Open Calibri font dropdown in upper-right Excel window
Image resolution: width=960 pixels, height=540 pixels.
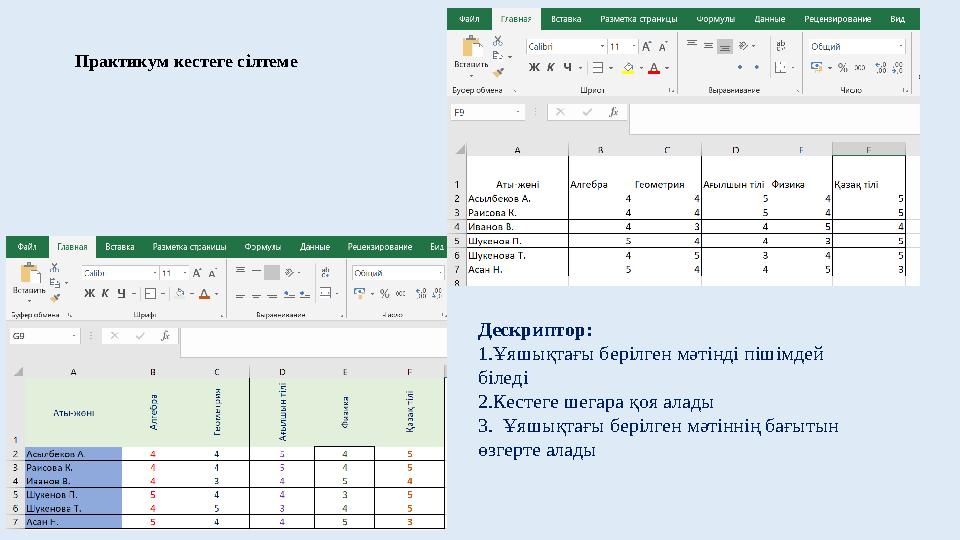click(602, 47)
